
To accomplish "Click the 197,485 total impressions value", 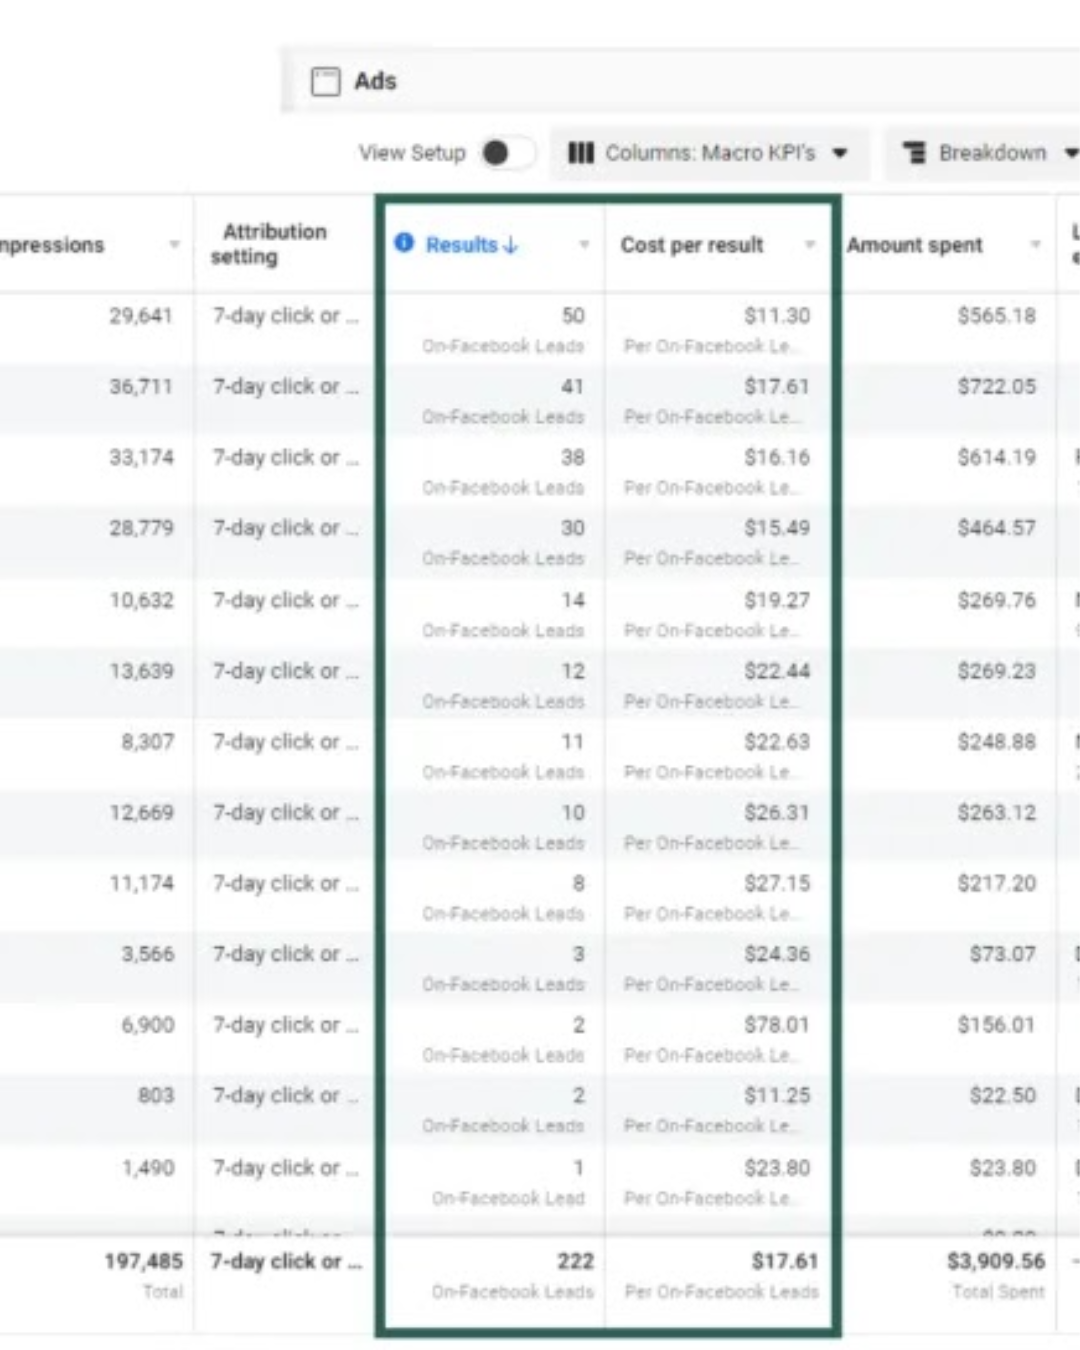I will [x=146, y=1261].
